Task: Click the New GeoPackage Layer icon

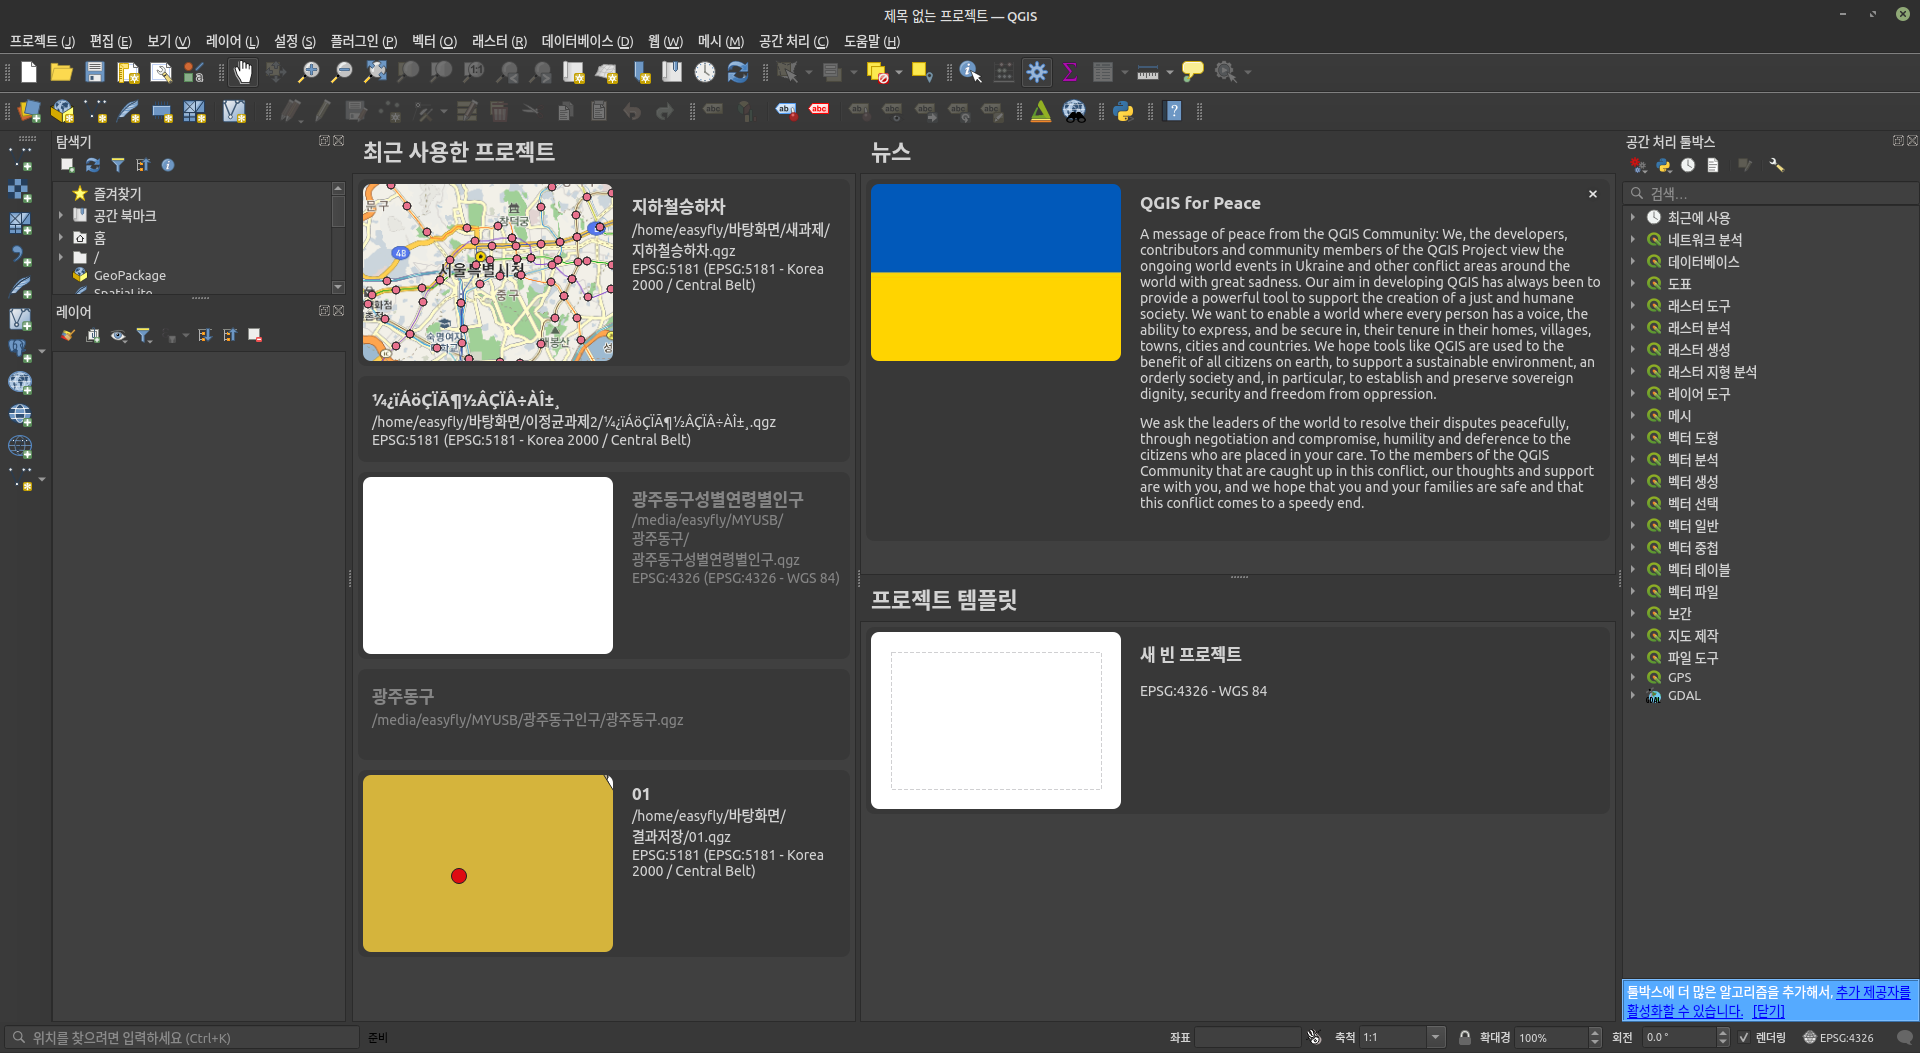Action: point(62,111)
